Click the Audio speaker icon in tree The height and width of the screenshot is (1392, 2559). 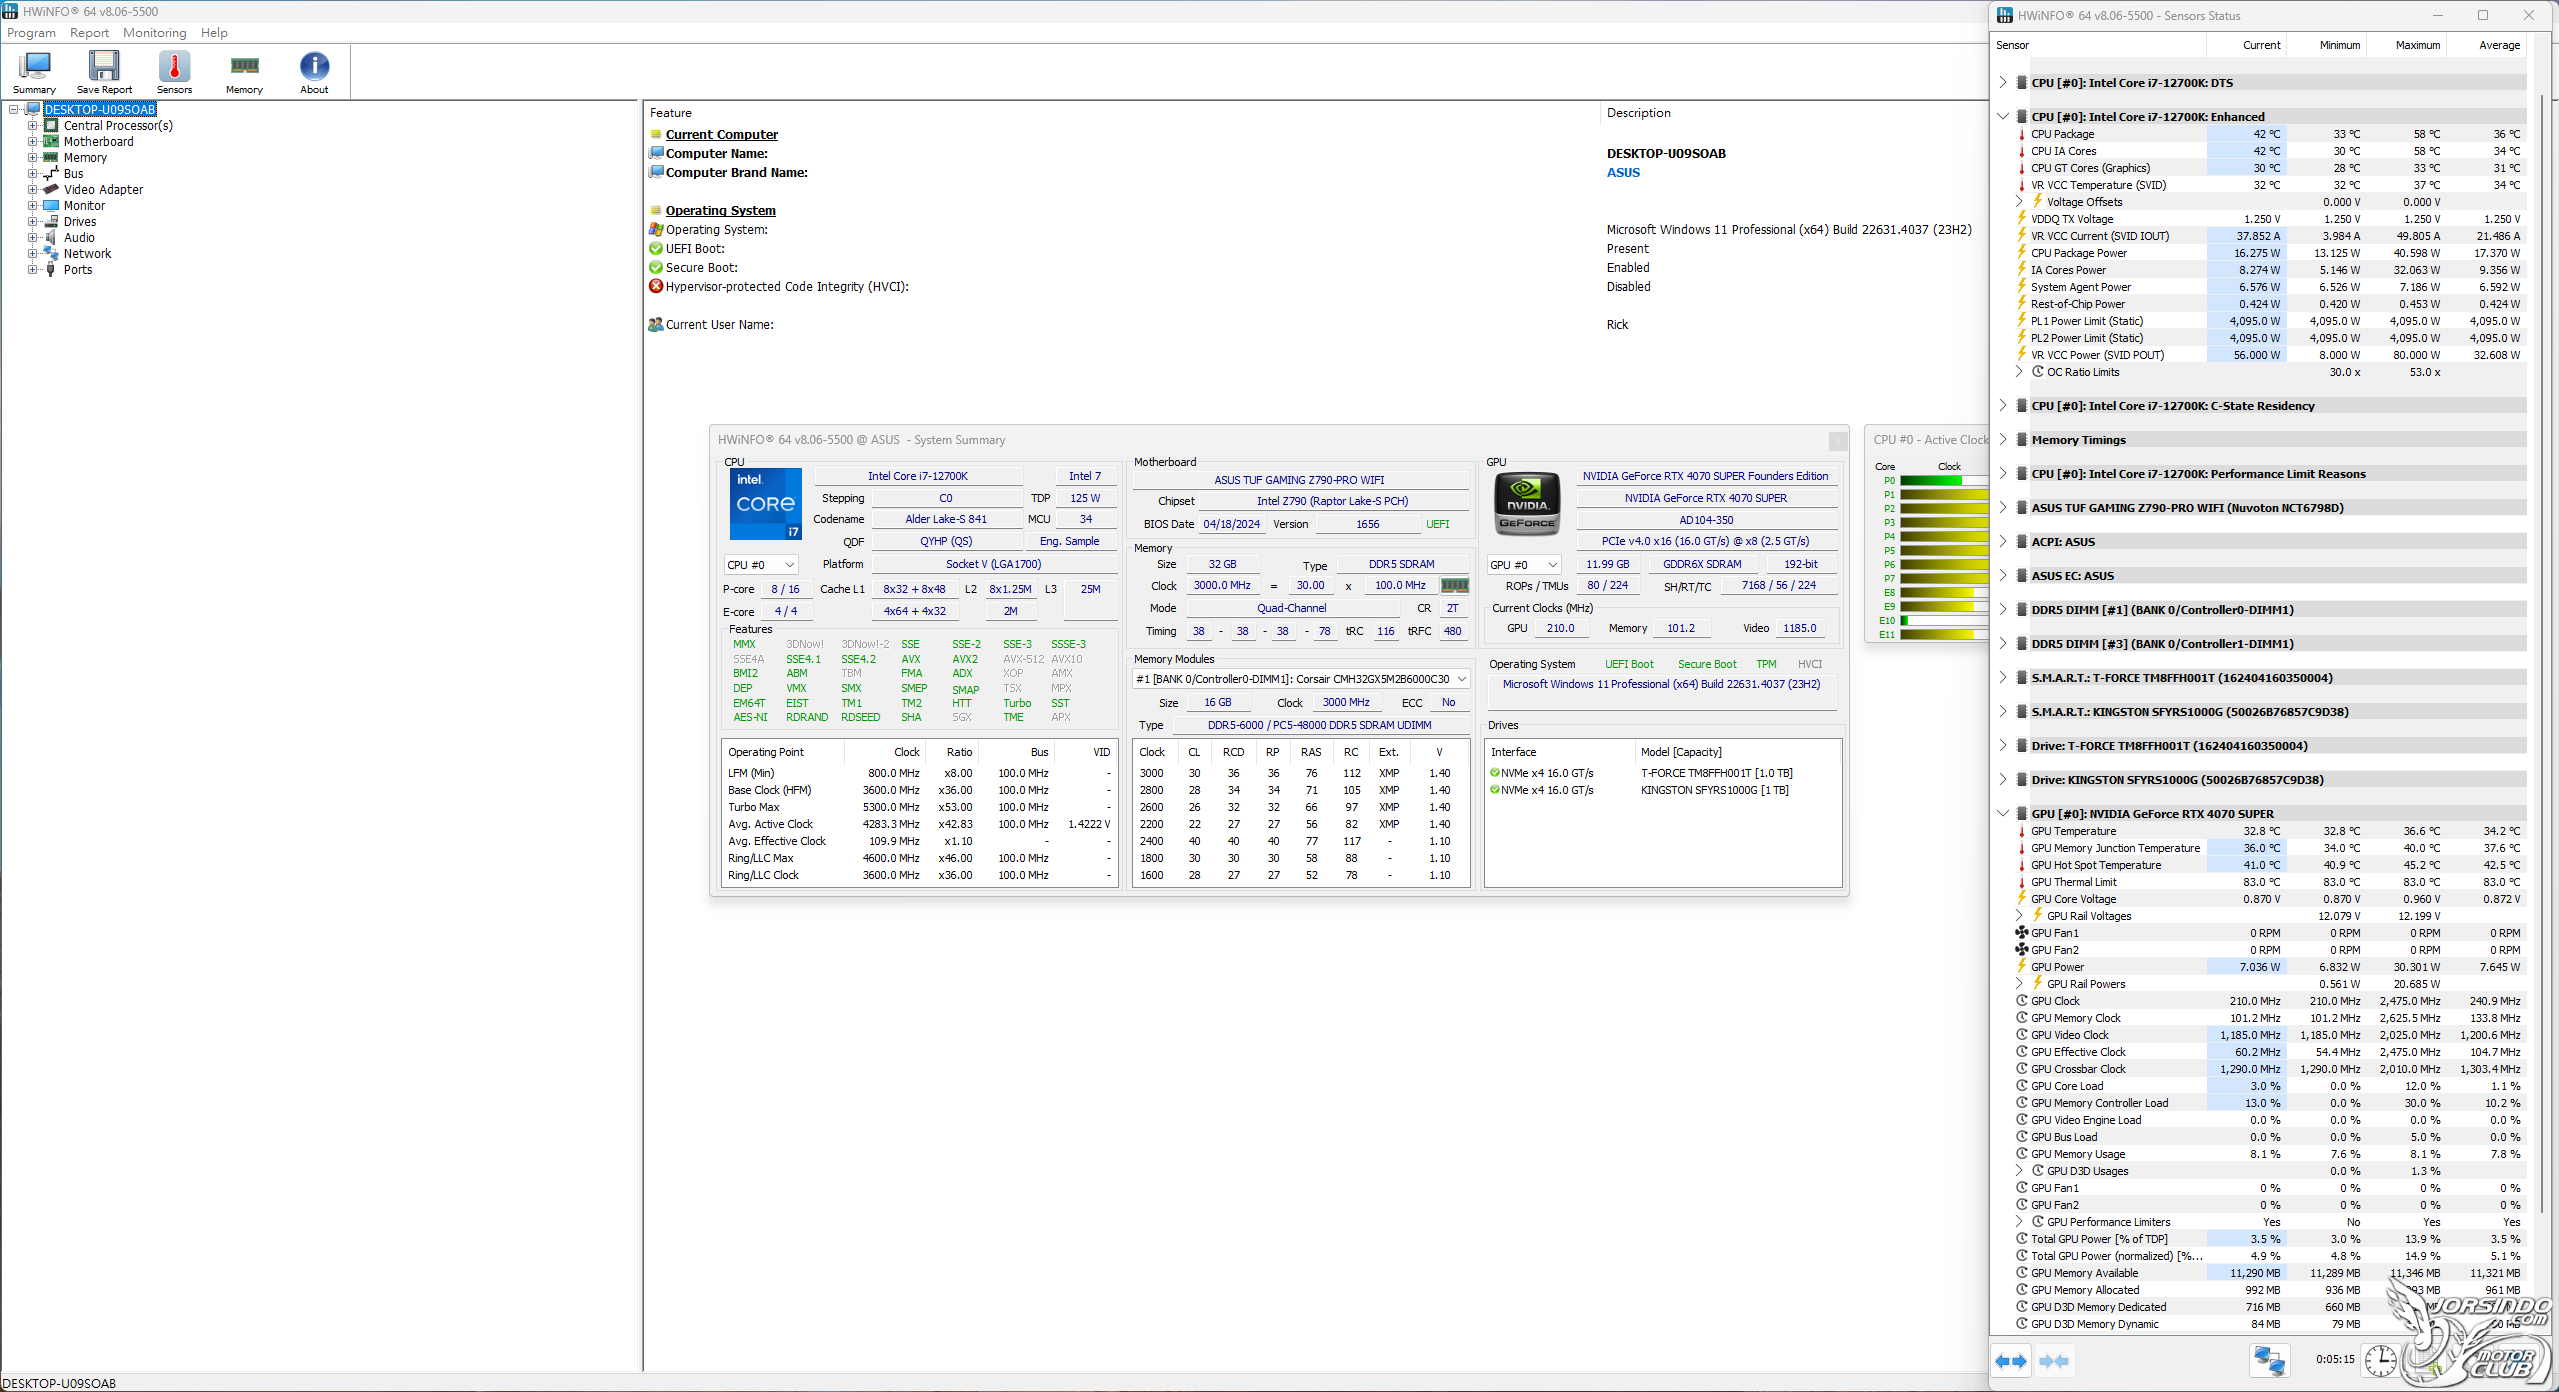coord(51,238)
